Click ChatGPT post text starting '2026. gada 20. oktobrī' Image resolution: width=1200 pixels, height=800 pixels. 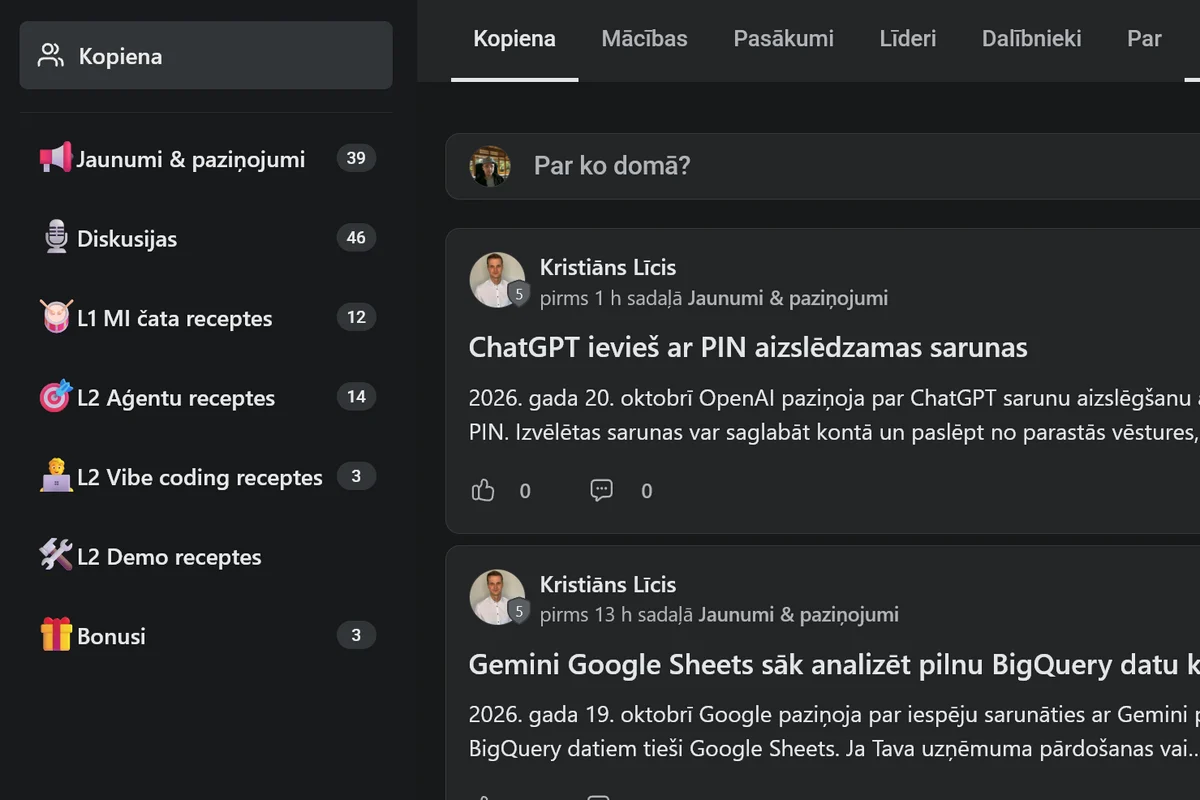coord(834,415)
